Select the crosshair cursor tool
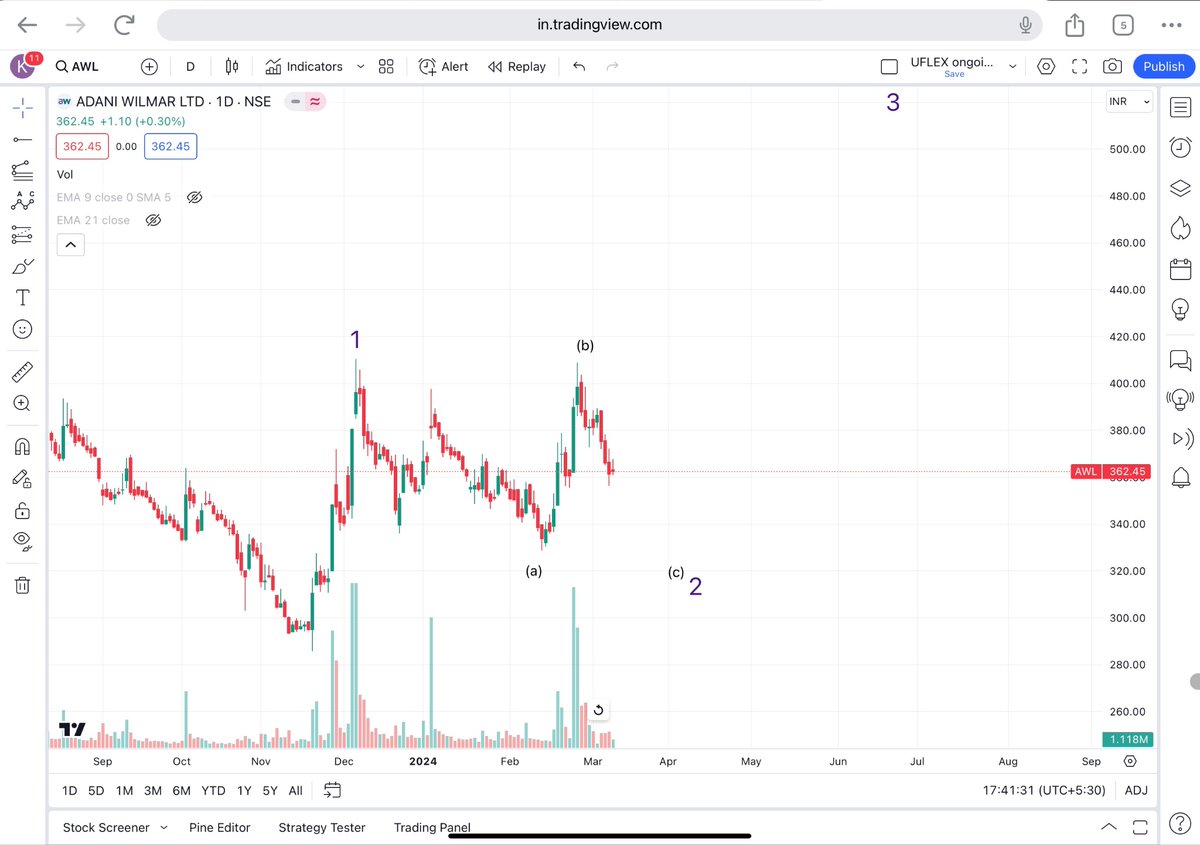The width and height of the screenshot is (1200, 845). click(22, 107)
